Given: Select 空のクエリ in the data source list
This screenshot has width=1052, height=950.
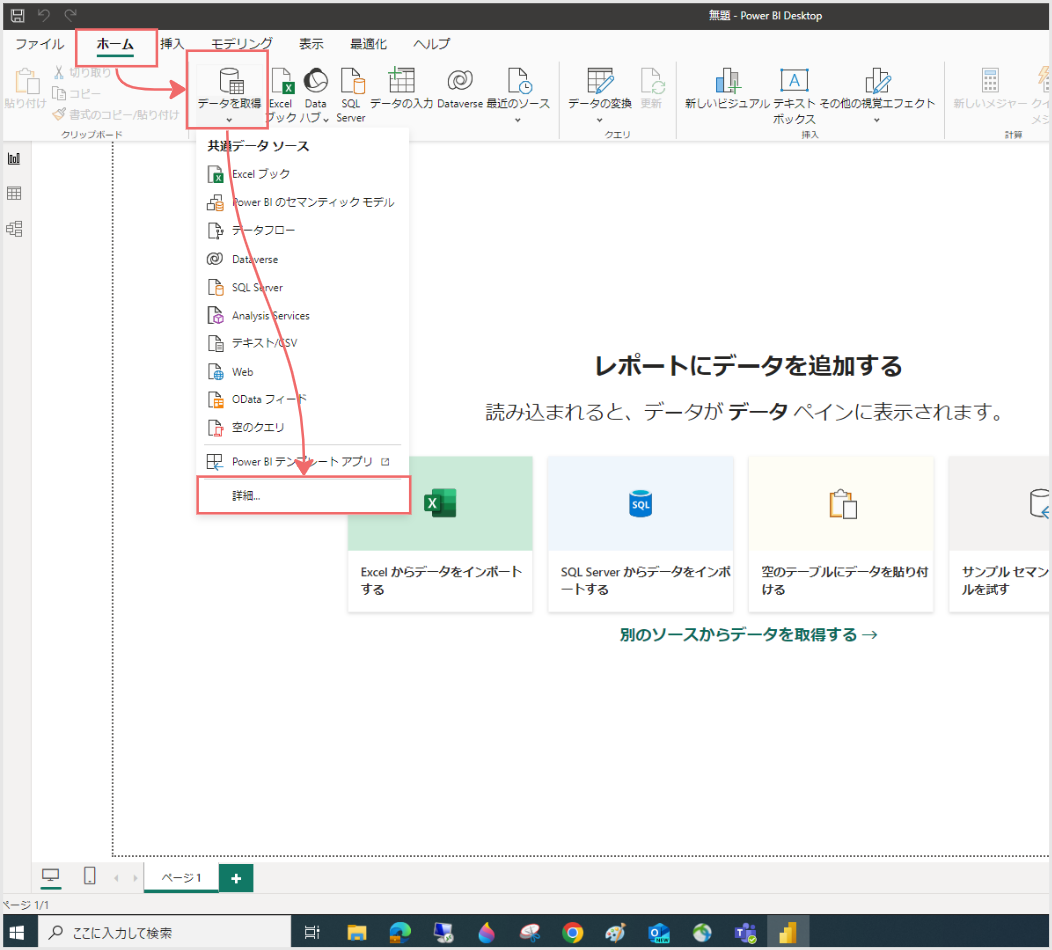Looking at the screenshot, I should [303, 428].
